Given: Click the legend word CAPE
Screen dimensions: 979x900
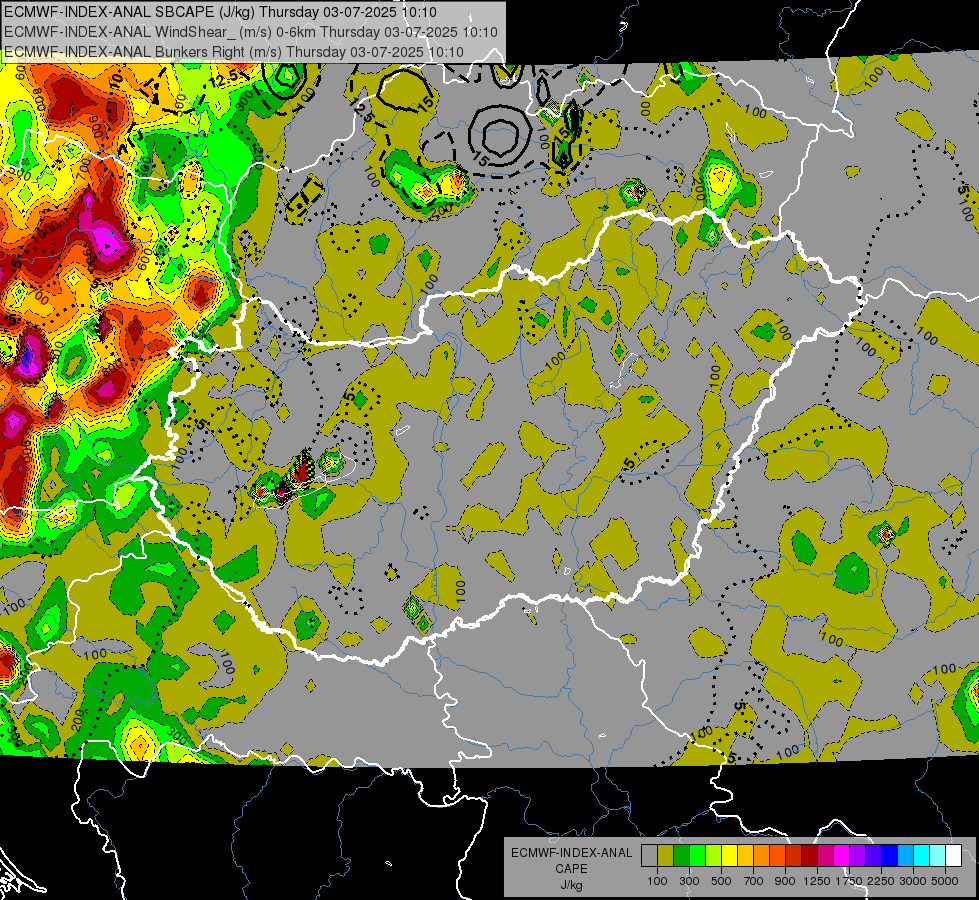Looking at the screenshot, I should [571, 869].
